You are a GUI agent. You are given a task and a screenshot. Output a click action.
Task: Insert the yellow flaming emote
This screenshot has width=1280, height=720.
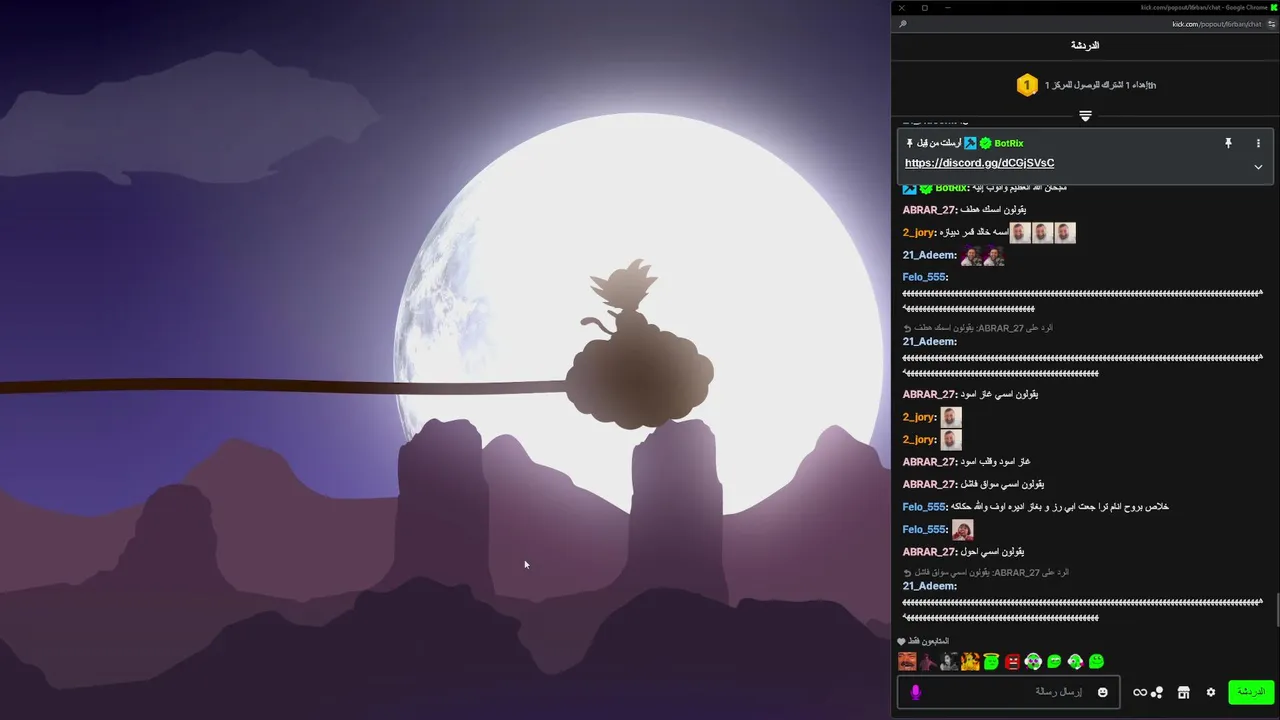970,661
